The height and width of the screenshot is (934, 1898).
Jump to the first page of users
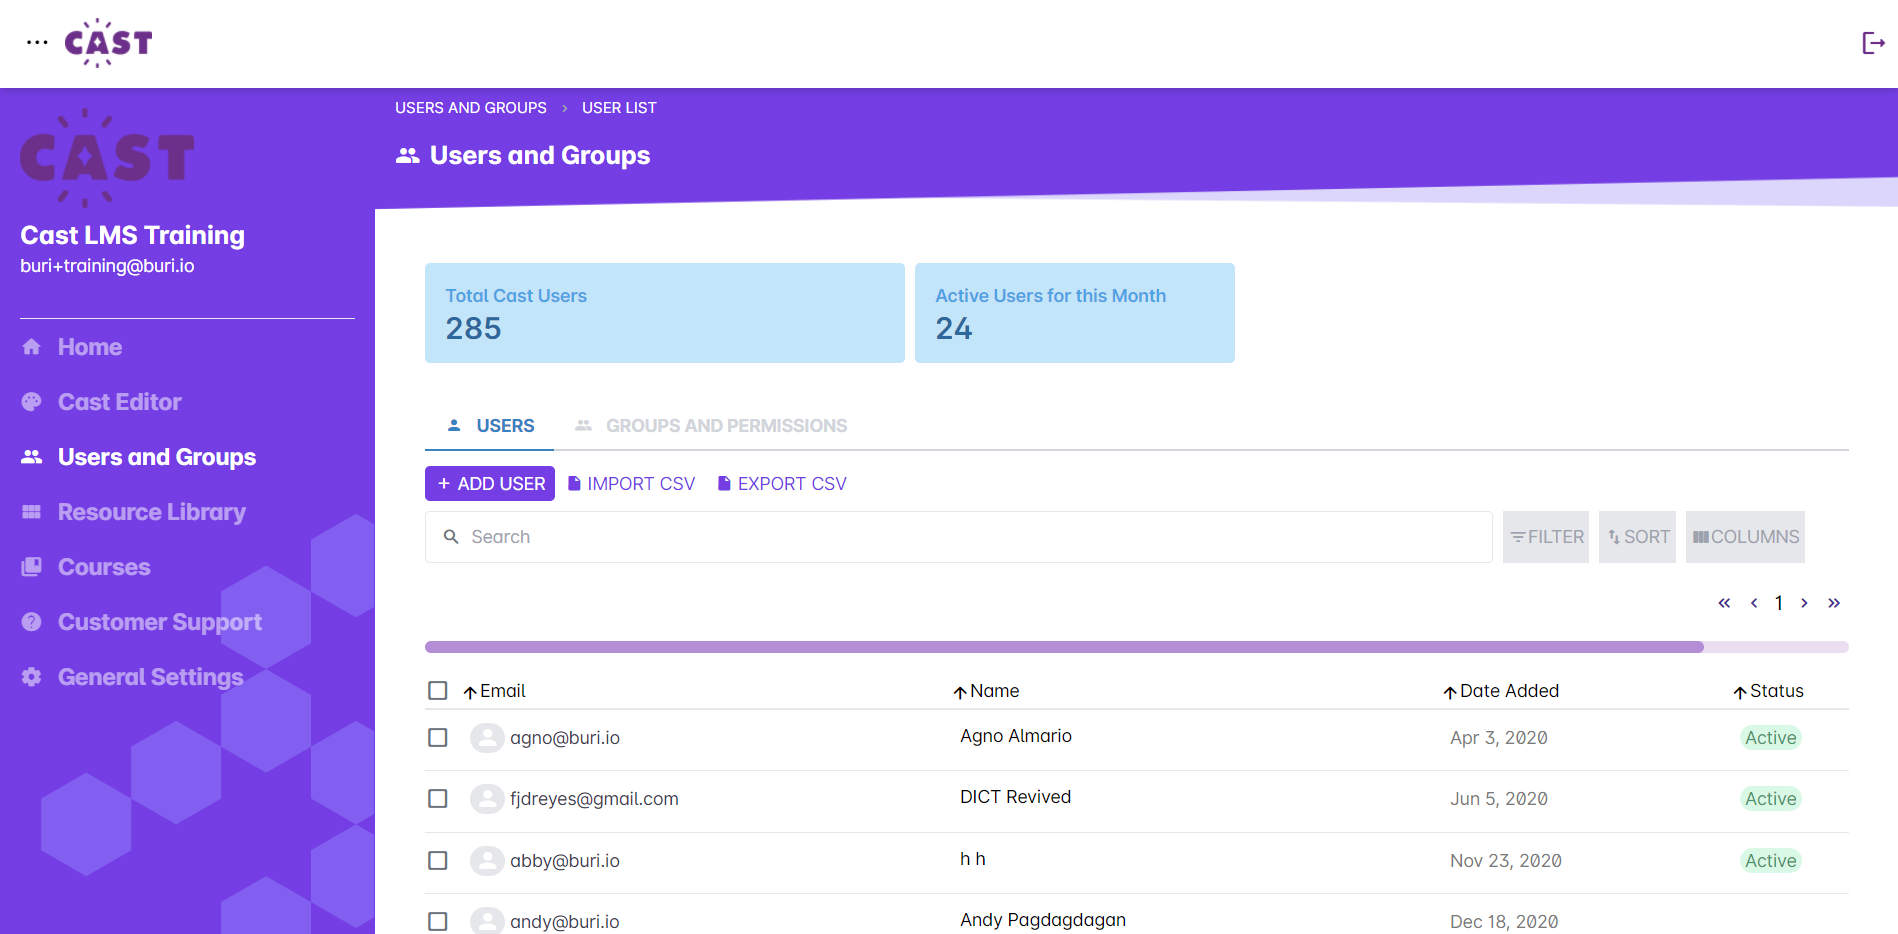click(x=1724, y=603)
